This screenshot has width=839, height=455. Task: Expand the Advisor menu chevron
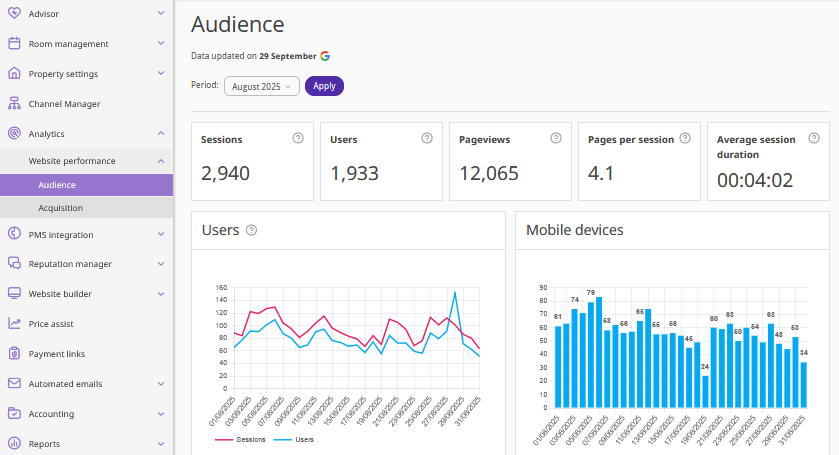pyautogui.click(x=161, y=13)
